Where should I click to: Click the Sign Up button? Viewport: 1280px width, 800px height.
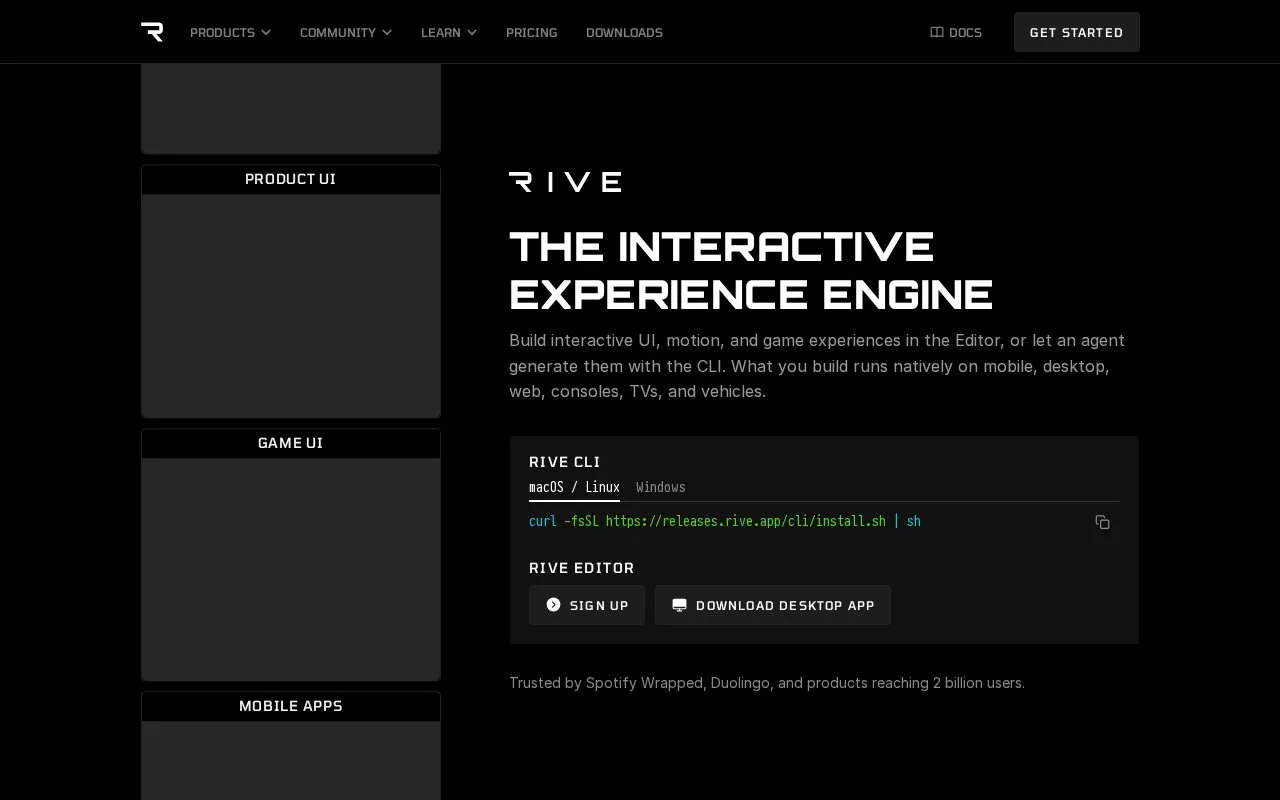pyautogui.click(x=587, y=605)
